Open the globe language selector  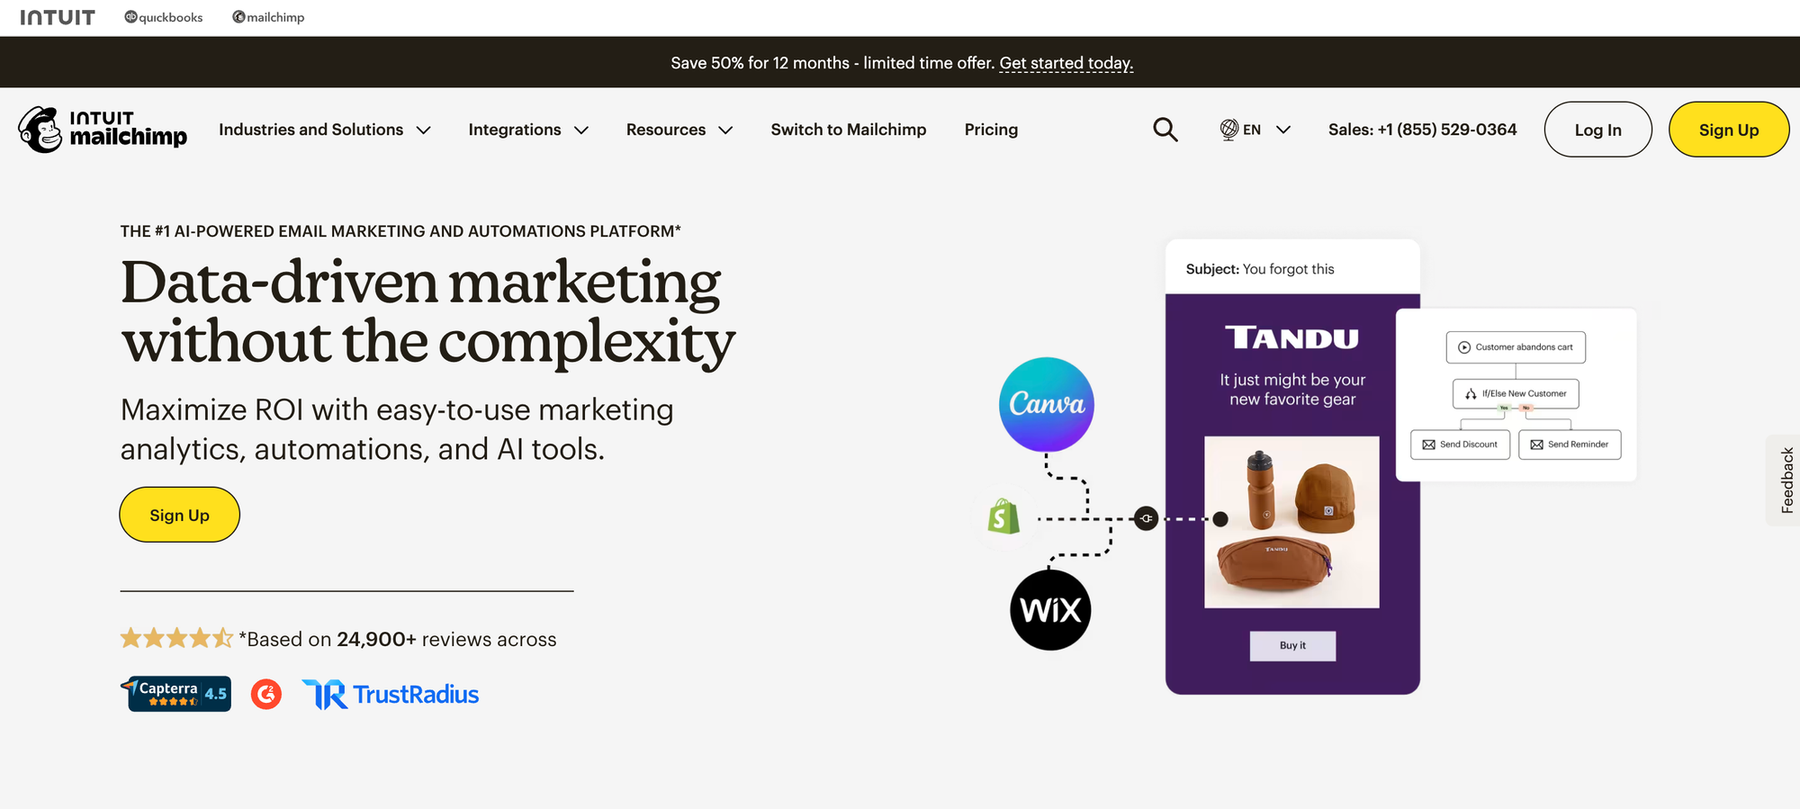(1254, 130)
